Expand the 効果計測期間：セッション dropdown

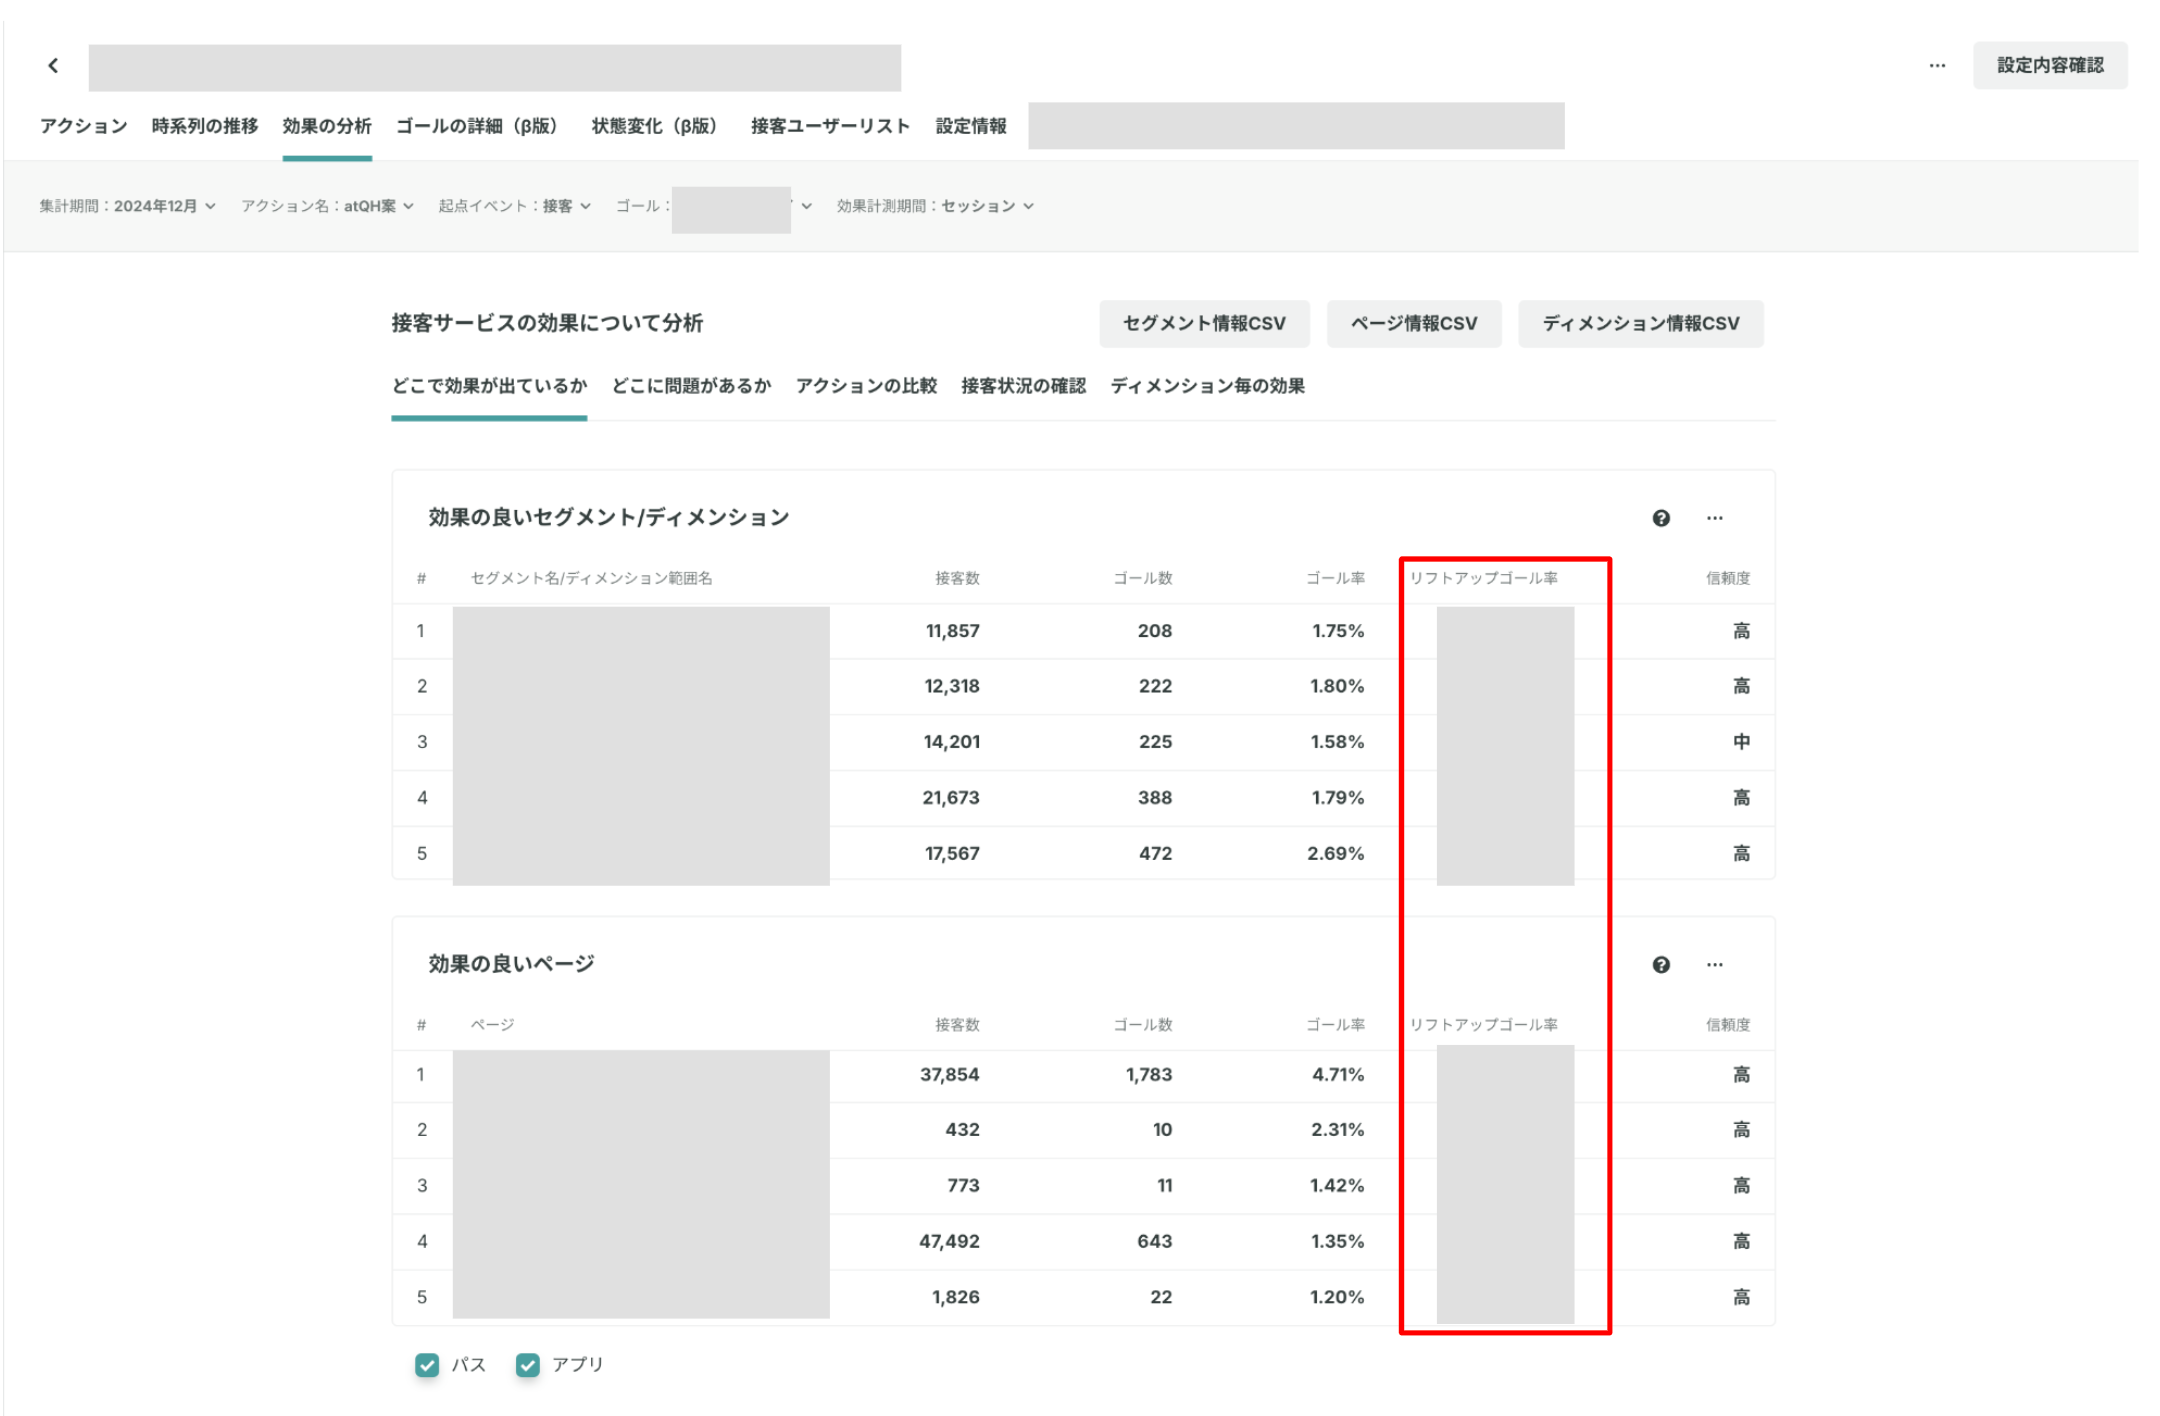(935, 206)
